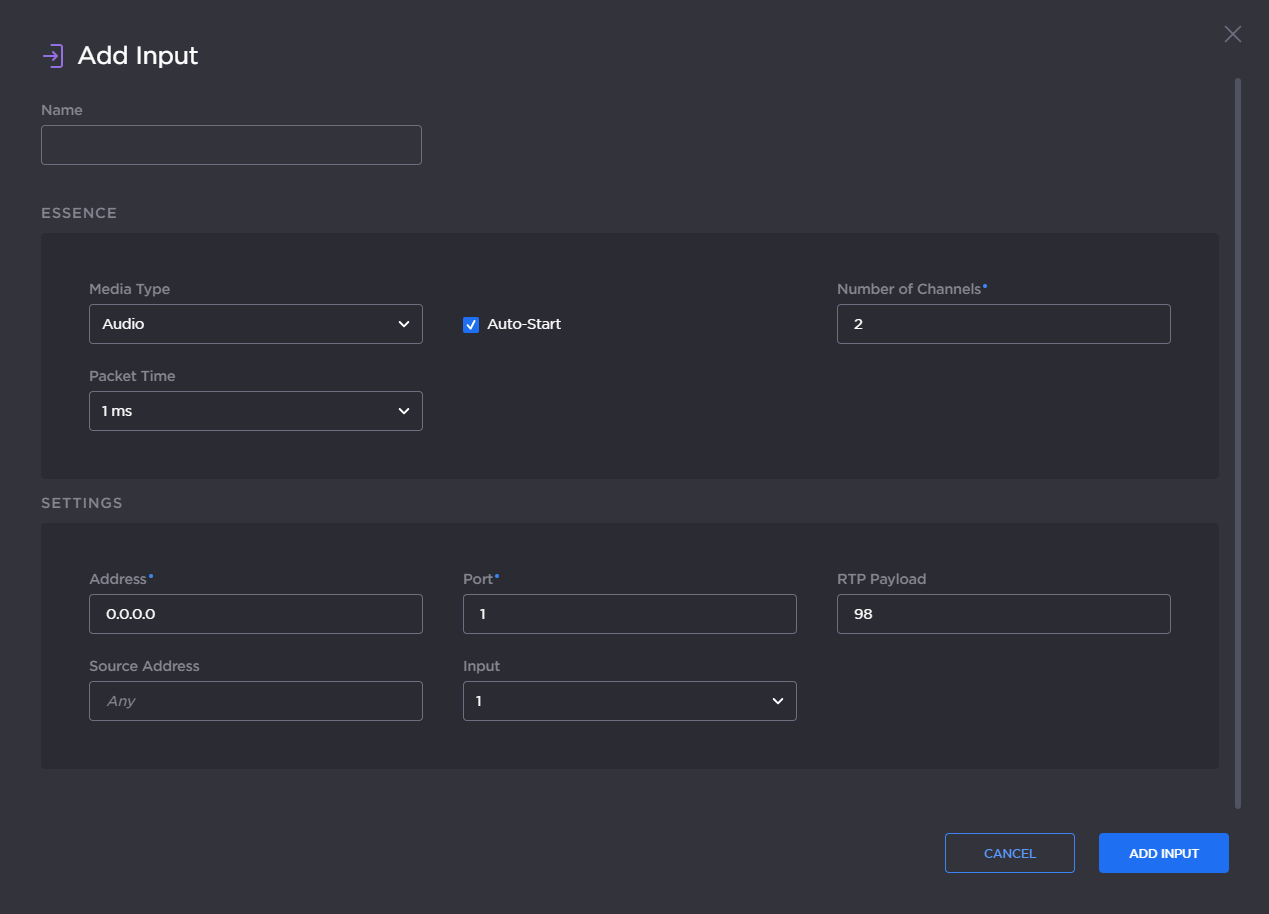
Task: Open the Media Type dropdown
Action: [255, 324]
